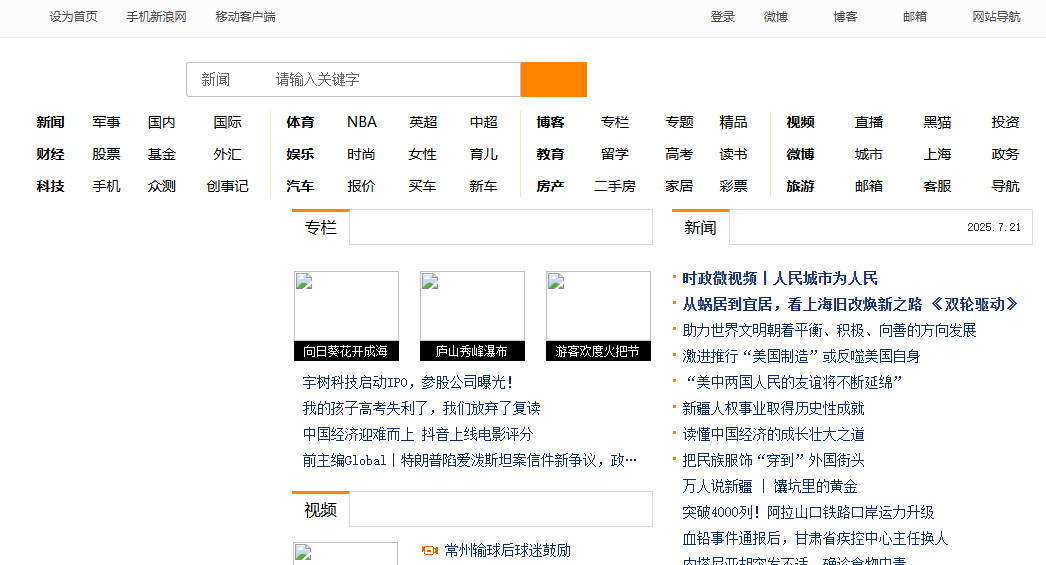Open the 向日葵花开成海 thumbnail
Viewport: 1046px width, 565px height.
coord(346,316)
